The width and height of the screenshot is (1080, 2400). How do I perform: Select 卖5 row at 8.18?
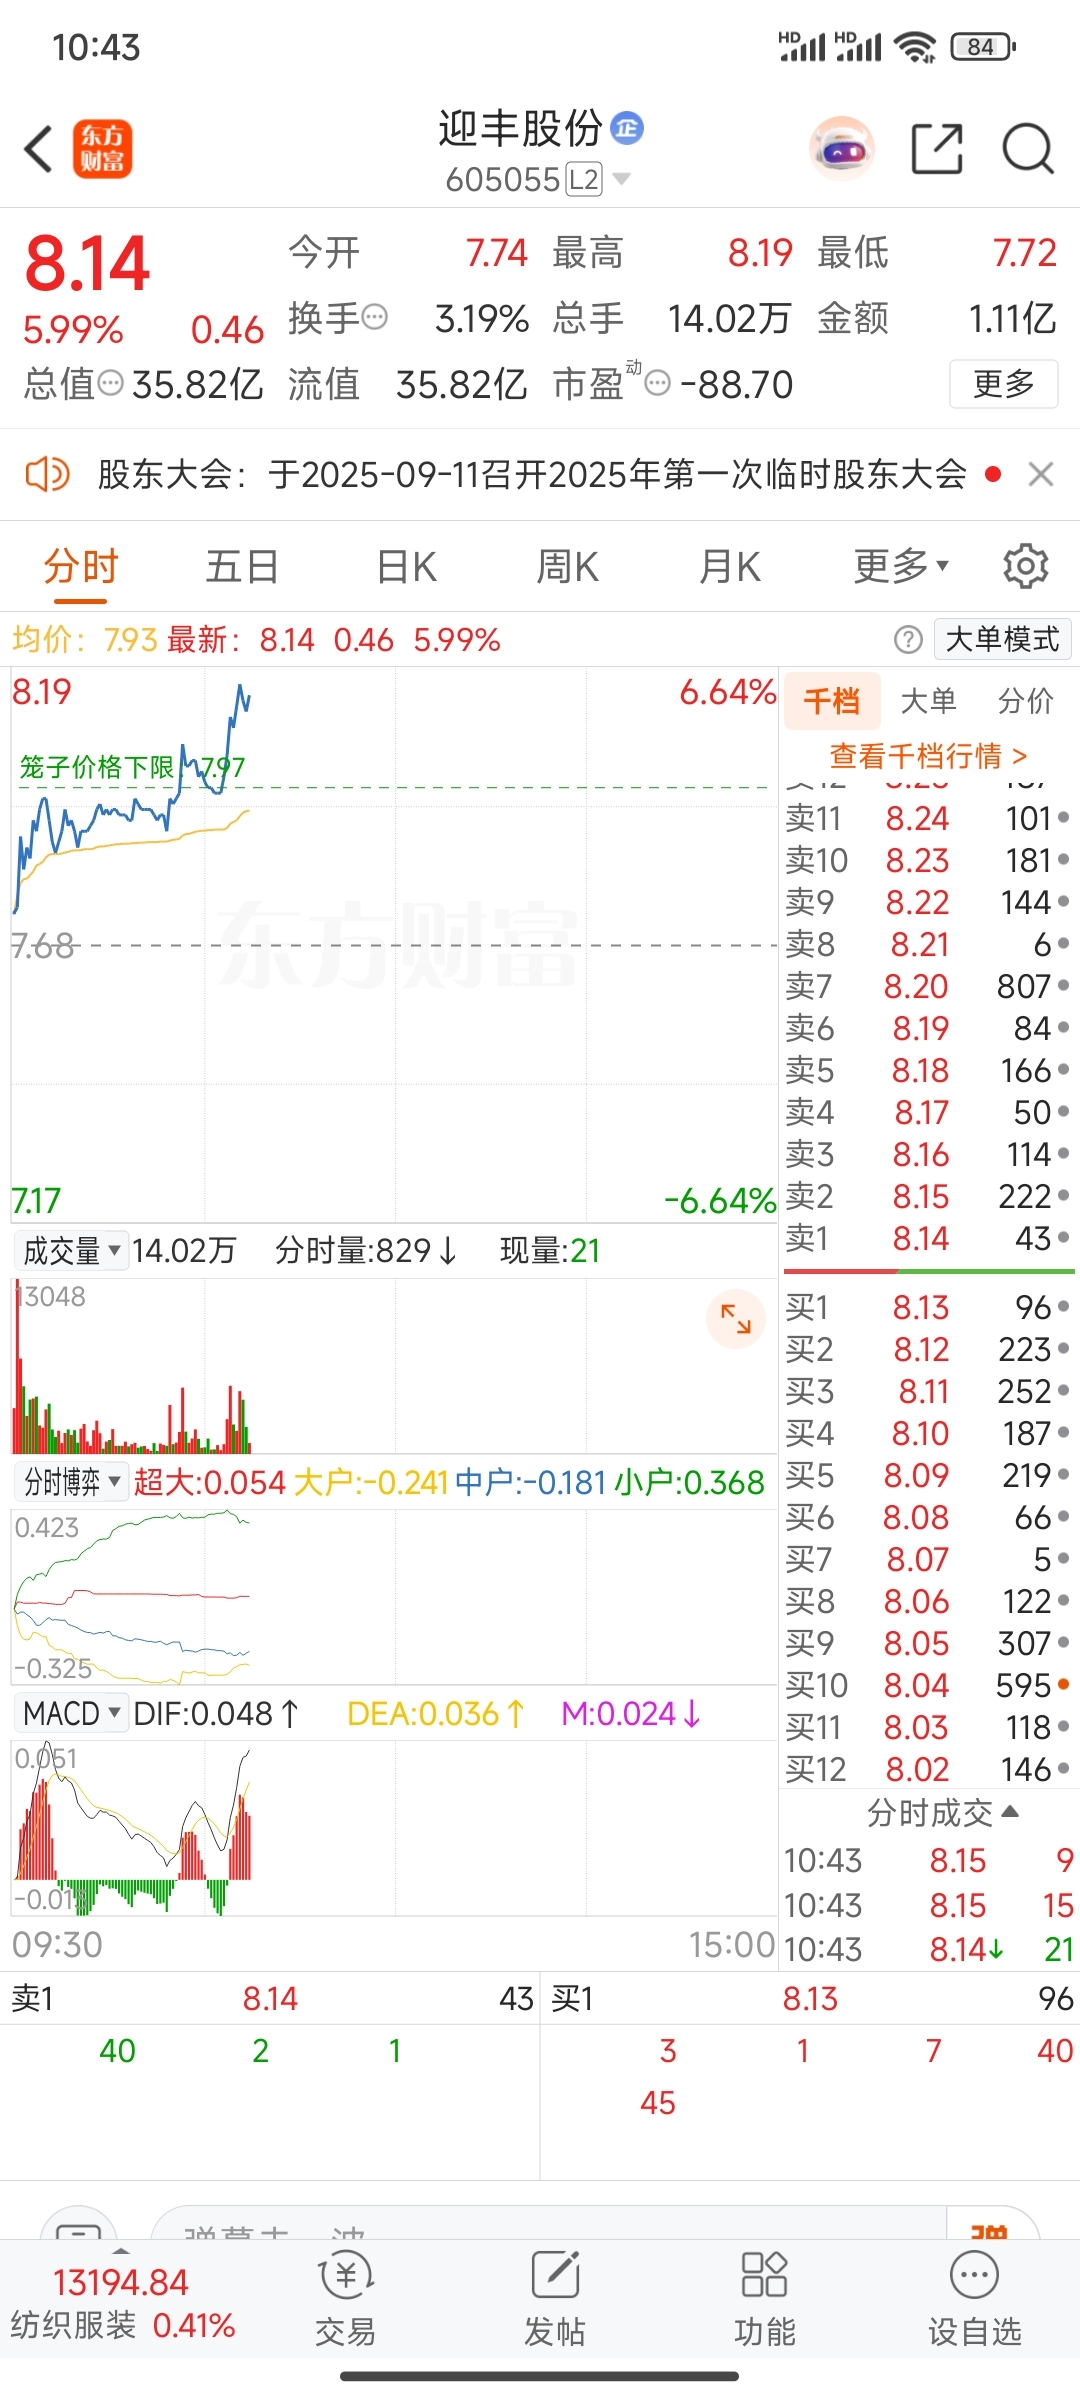pyautogui.click(x=927, y=1070)
